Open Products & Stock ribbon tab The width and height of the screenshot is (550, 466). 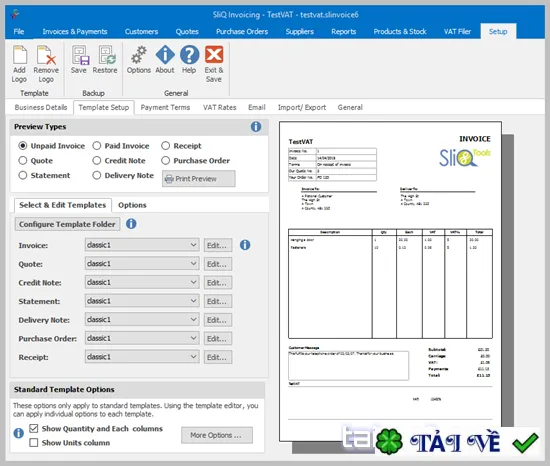pyautogui.click(x=400, y=32)
